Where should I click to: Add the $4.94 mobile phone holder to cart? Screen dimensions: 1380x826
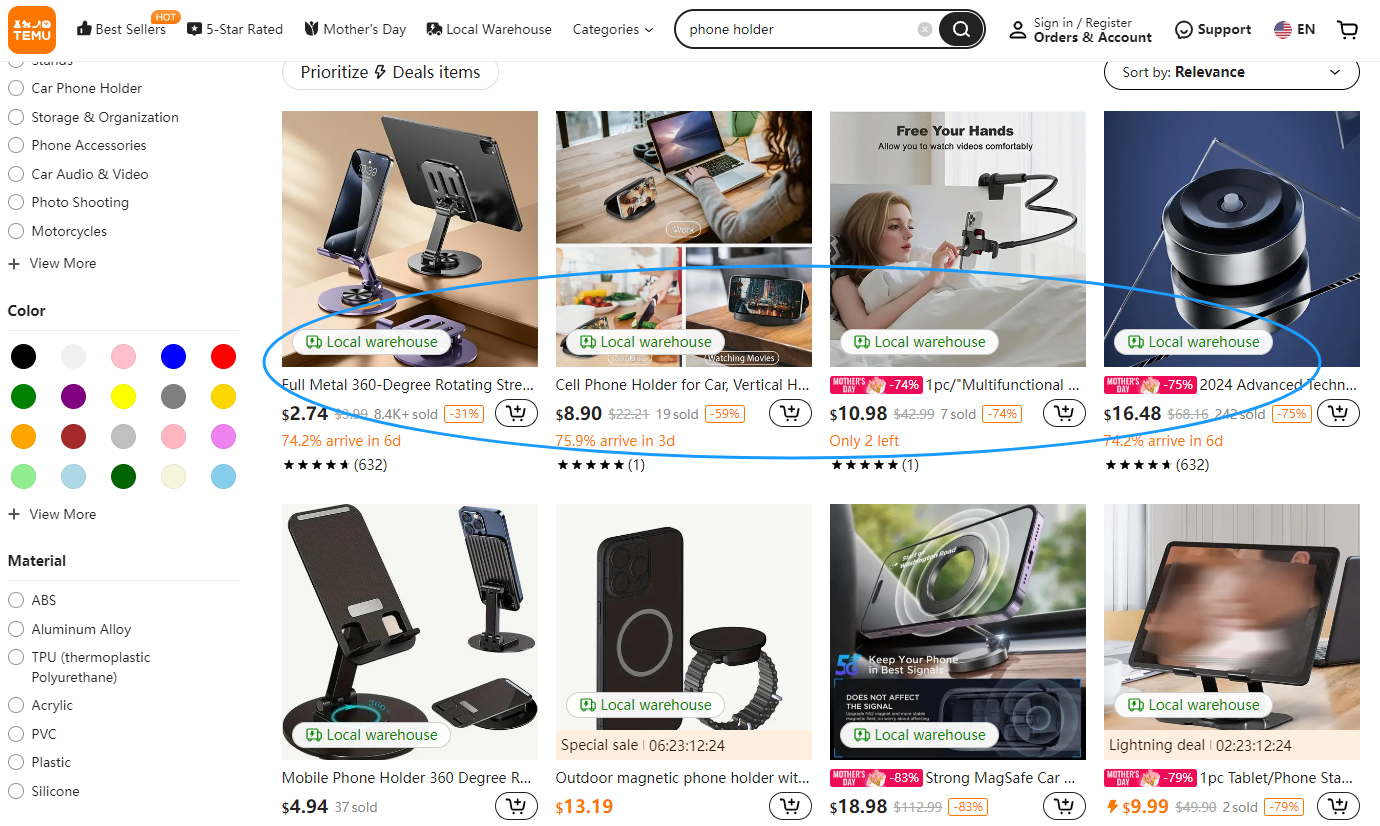516,806
